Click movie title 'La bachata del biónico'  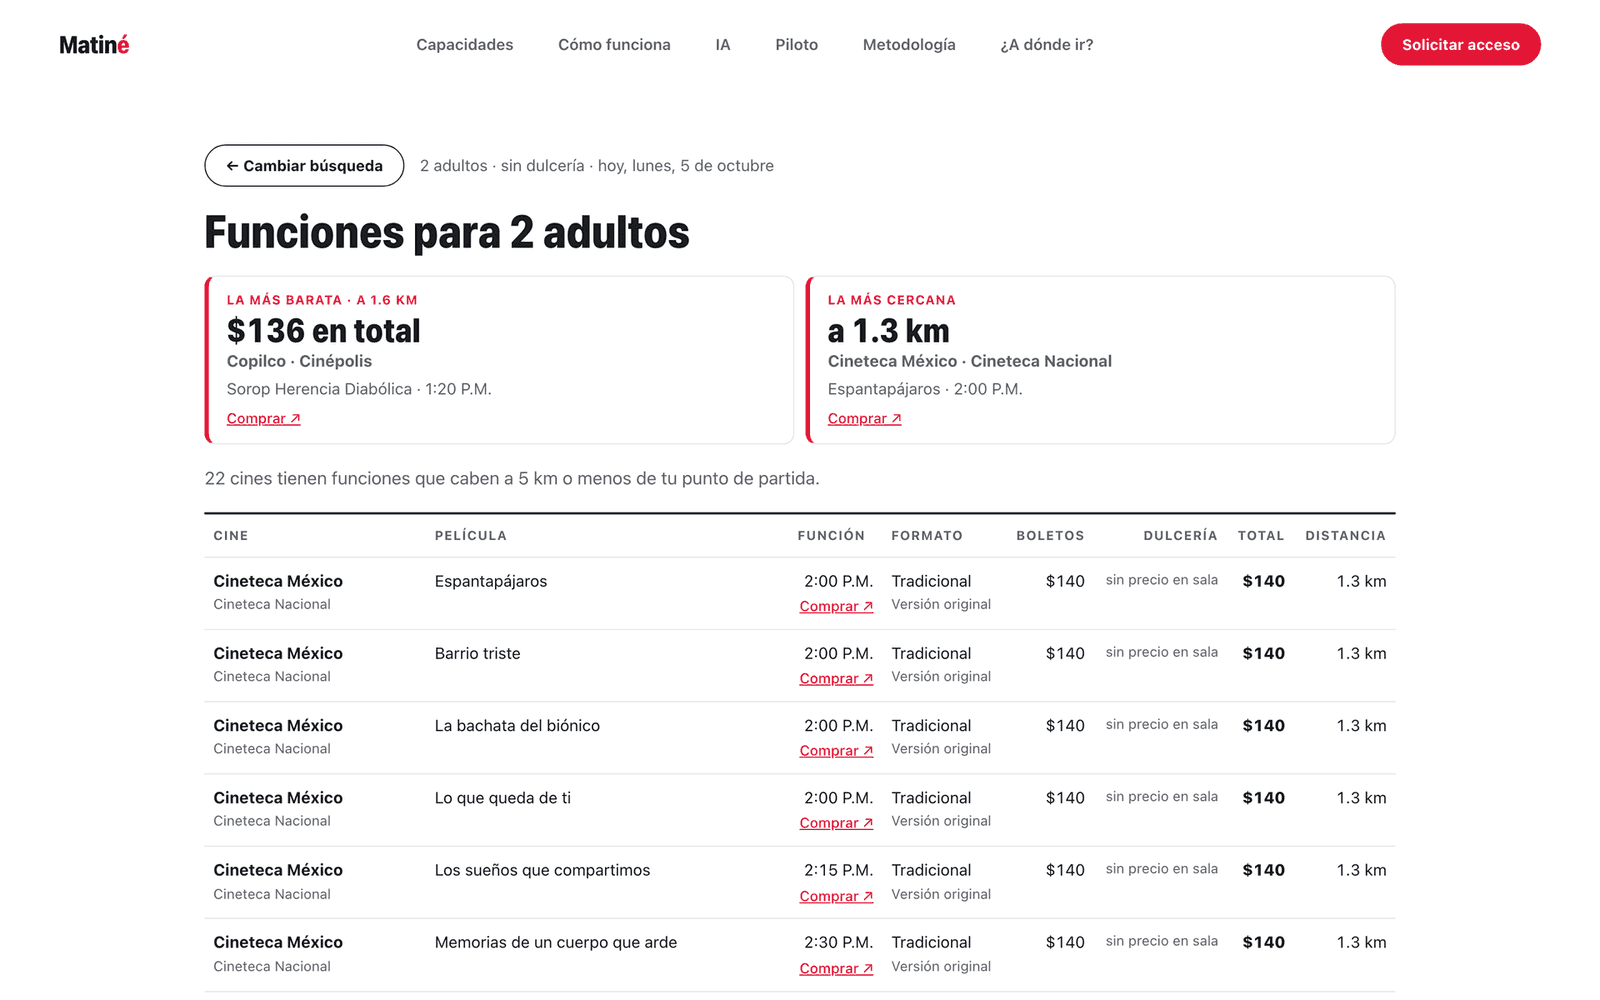517,726
